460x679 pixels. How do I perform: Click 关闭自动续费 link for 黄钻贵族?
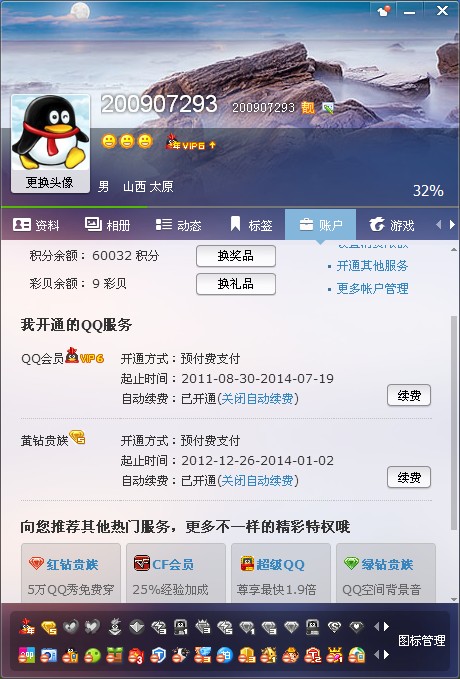[x=257, y=481]
